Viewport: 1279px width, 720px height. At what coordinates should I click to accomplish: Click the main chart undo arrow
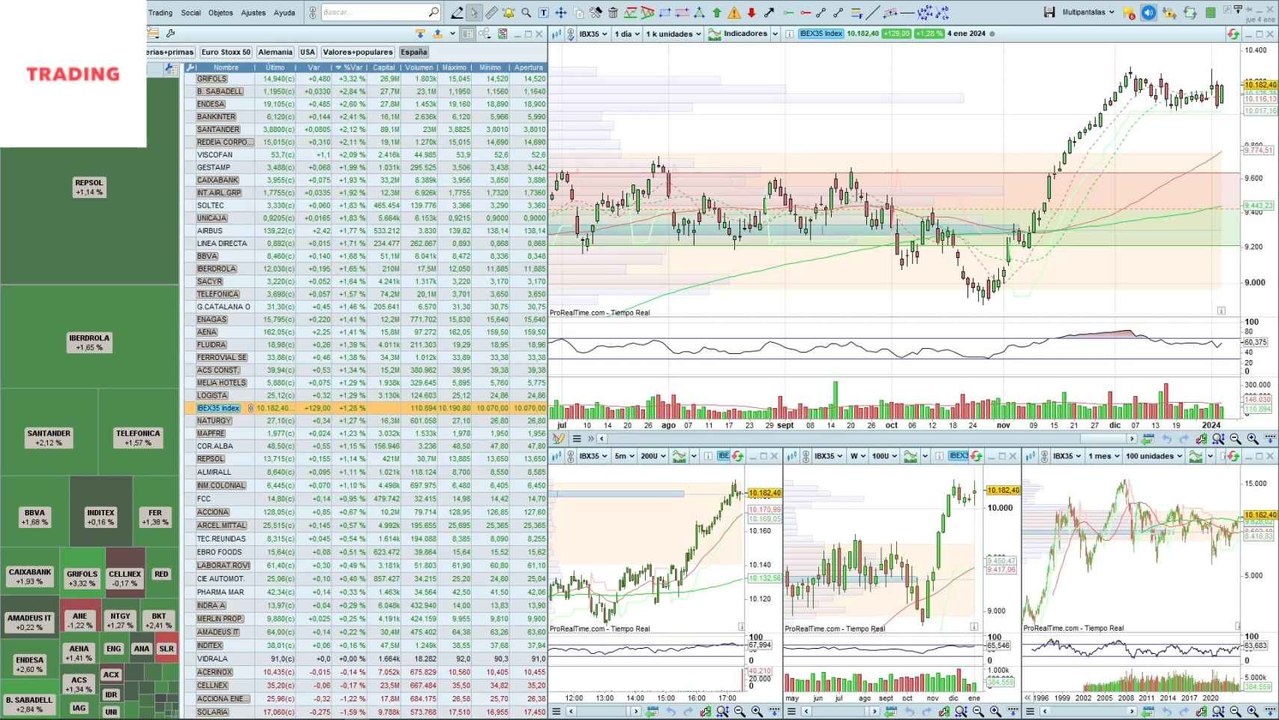[x=1165, y=439]
